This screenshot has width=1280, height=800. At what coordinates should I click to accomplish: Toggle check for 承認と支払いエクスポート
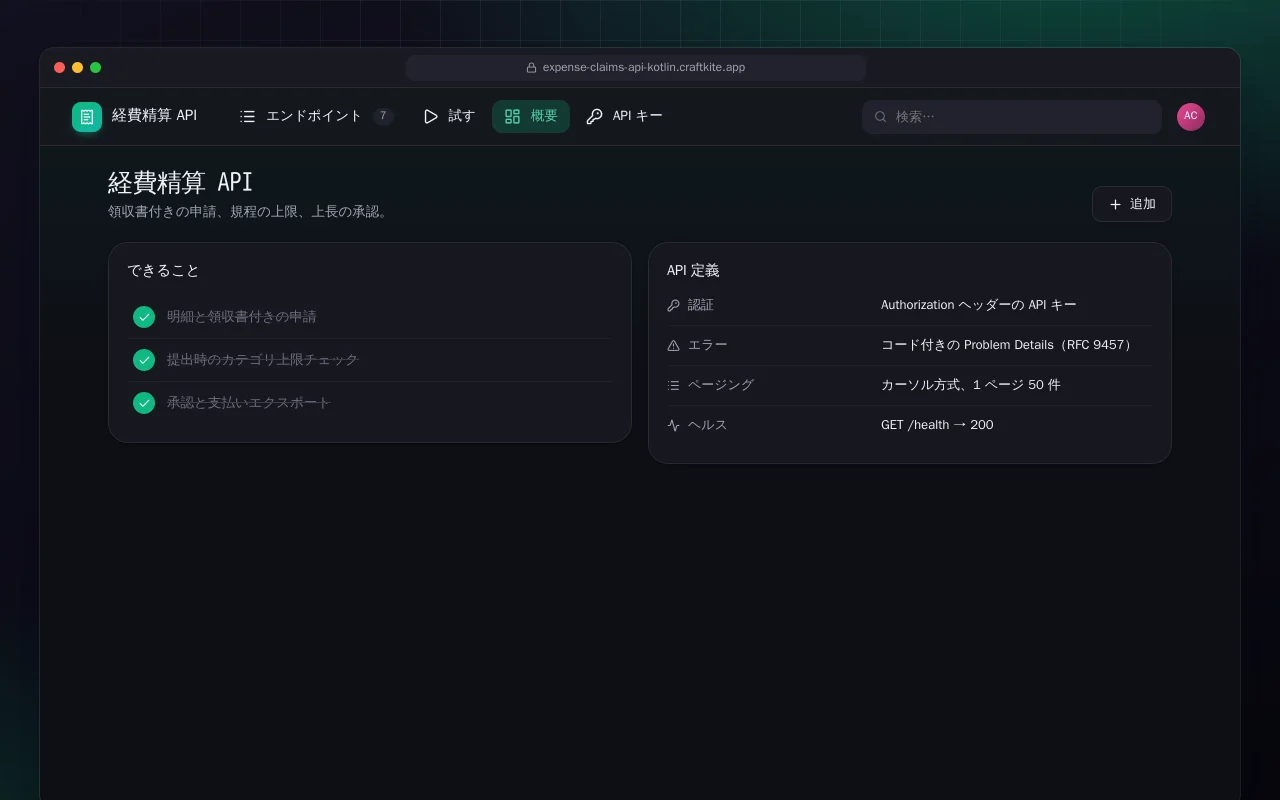click(144, 403)
